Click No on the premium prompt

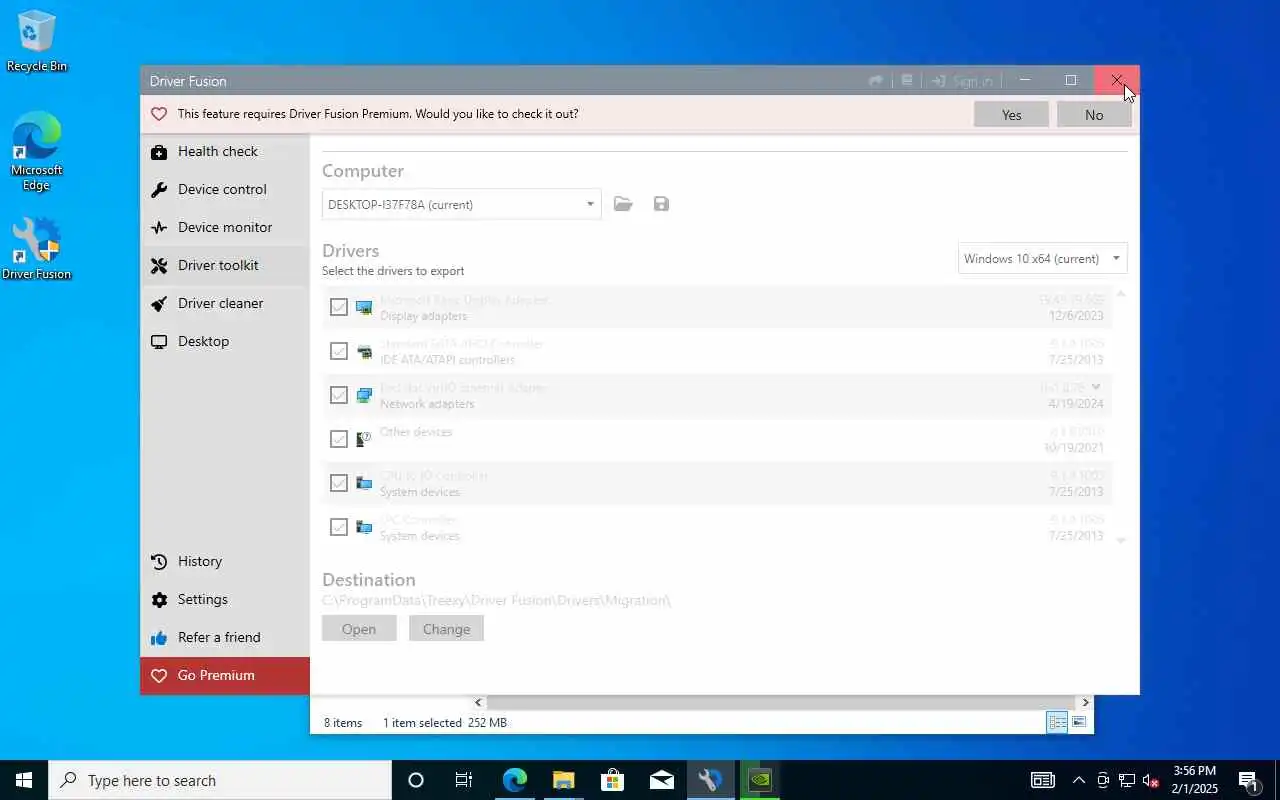click(x=1094, y=115)
